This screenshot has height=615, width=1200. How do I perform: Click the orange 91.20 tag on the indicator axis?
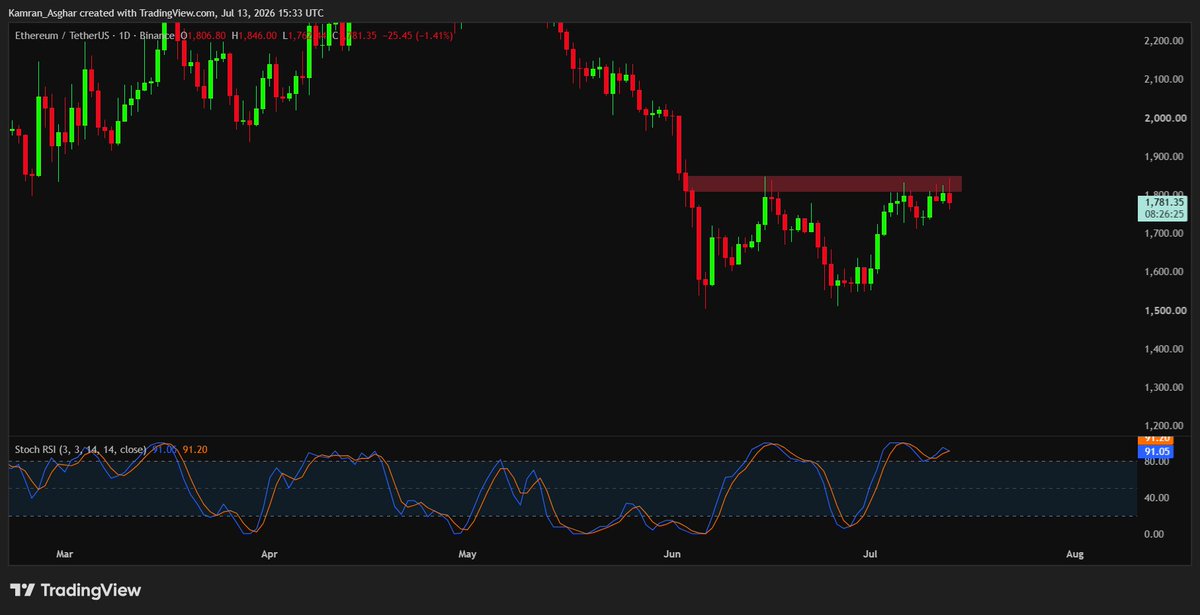pos(1154,439)
